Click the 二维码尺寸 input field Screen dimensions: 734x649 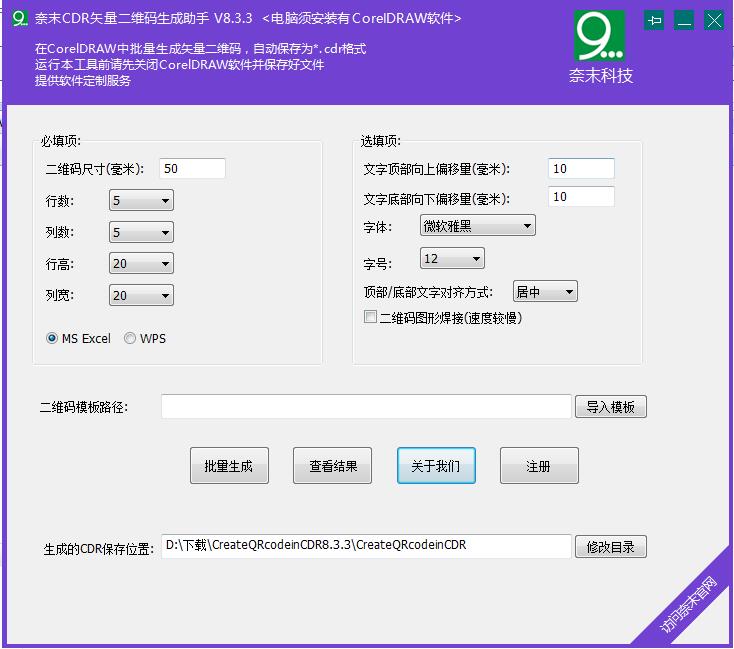click(192, 169)
